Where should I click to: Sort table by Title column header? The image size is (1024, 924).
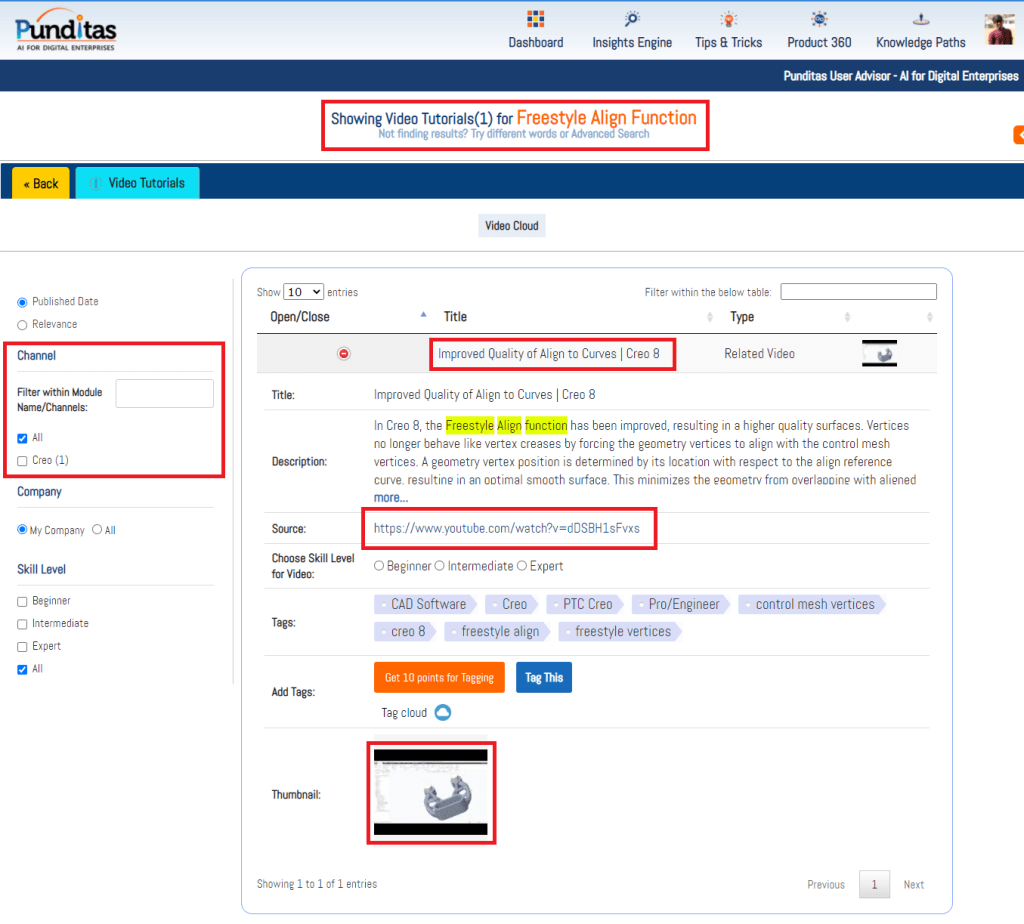pyautogui.click(x=455, y=317)
